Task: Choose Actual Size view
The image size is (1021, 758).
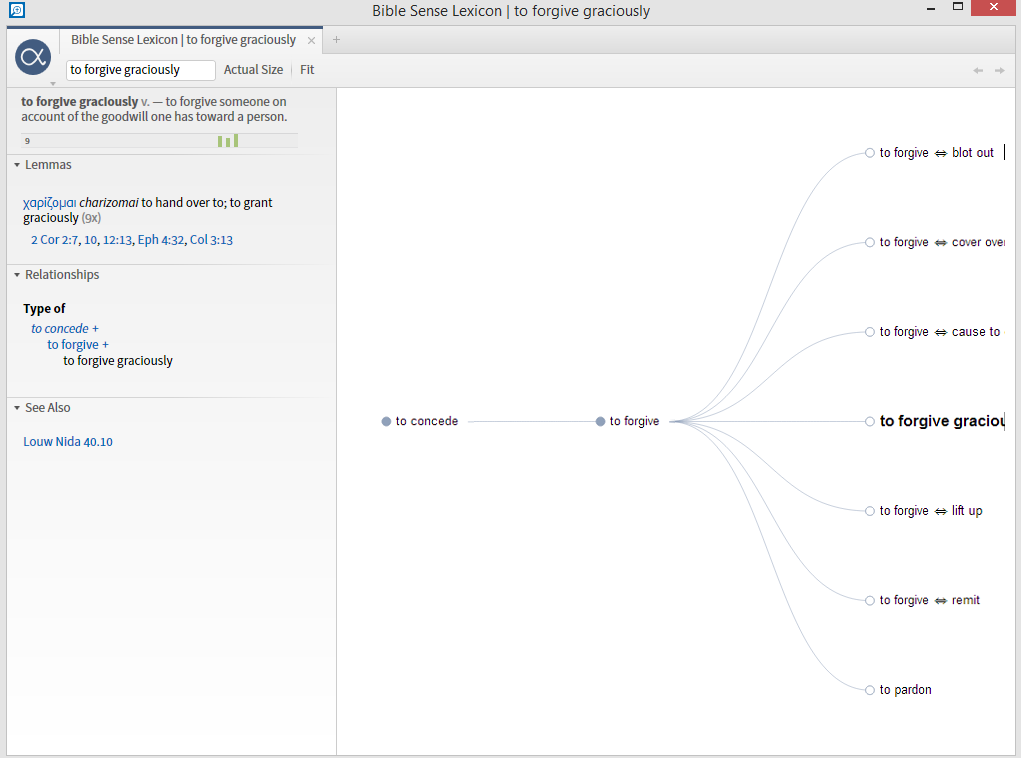Action: click(253, 70)
